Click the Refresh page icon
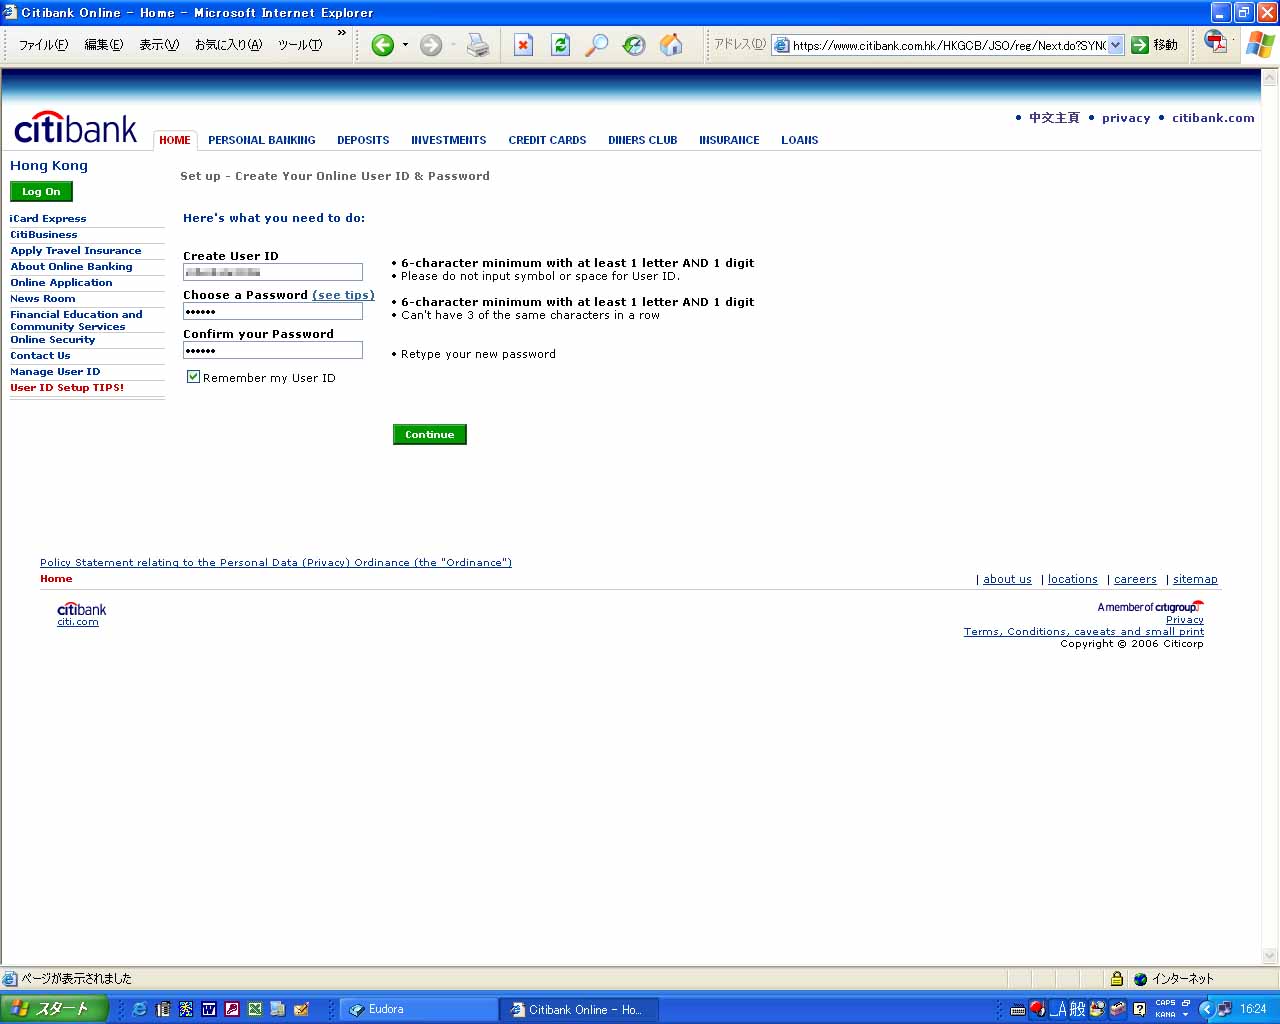1280x1024 pixels. coord(560,45)
